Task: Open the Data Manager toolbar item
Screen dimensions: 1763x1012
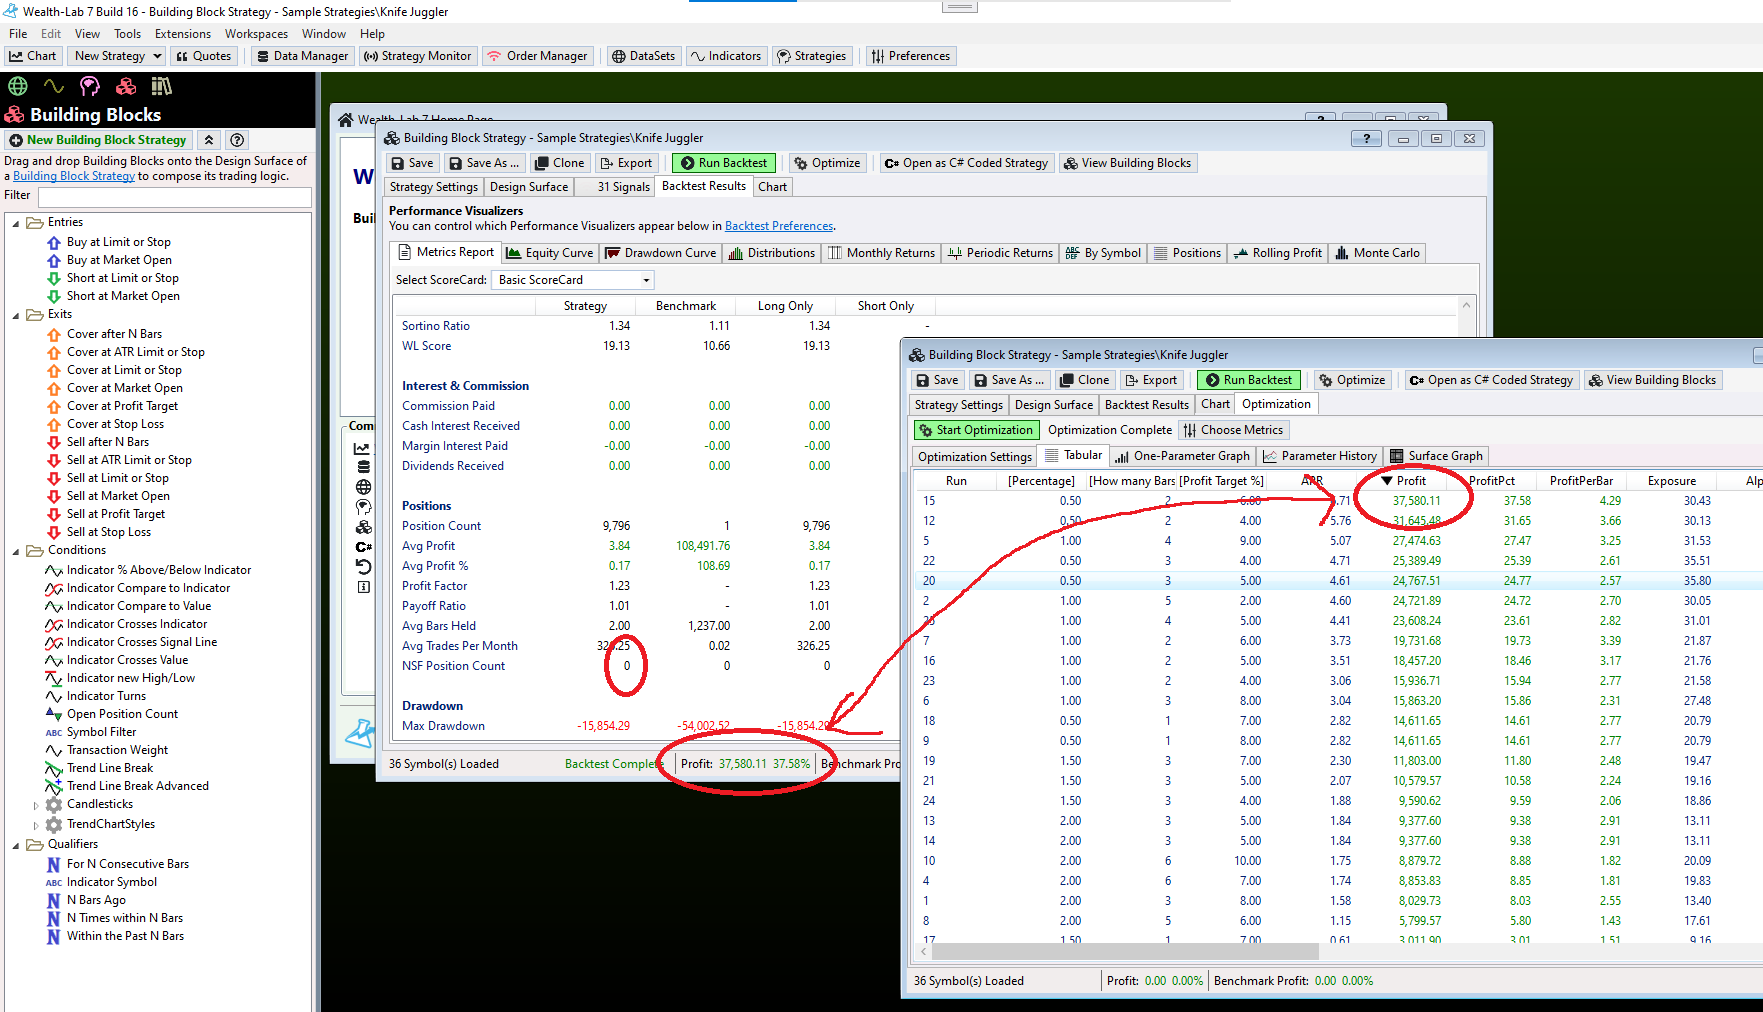Action: [302, 56]
